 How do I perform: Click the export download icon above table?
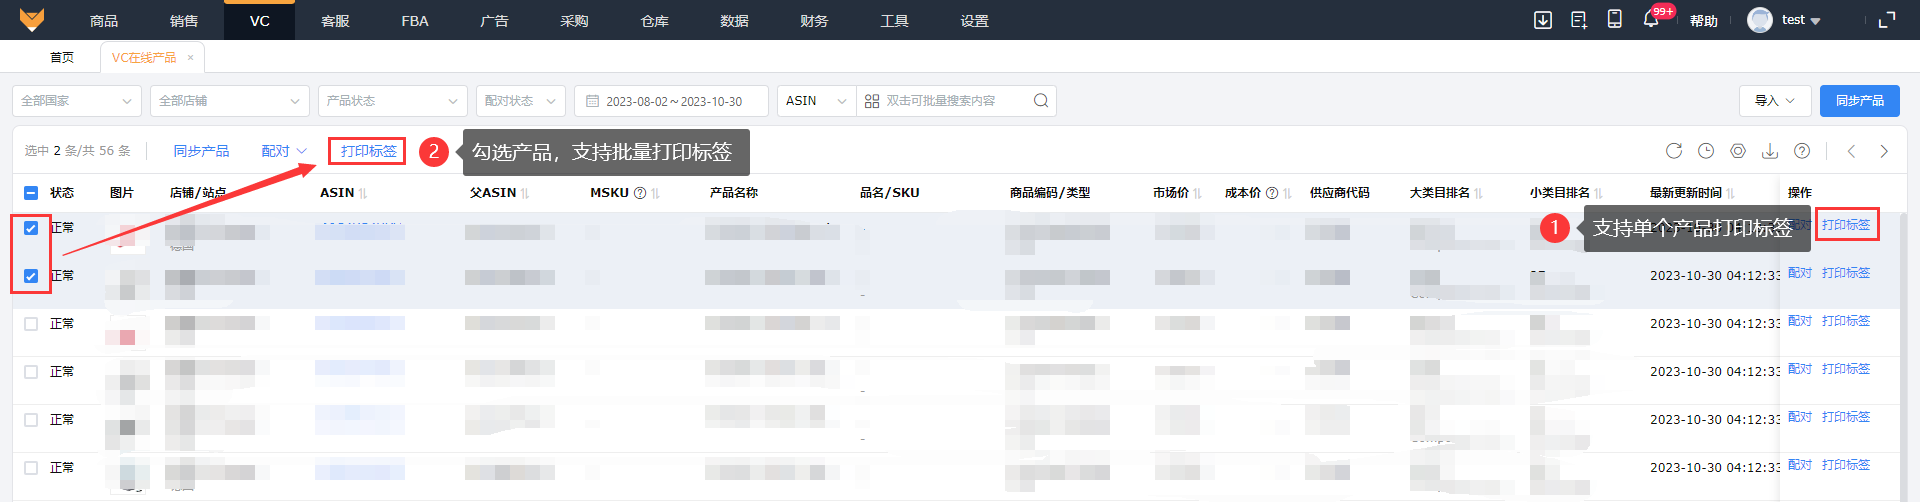1770,151
